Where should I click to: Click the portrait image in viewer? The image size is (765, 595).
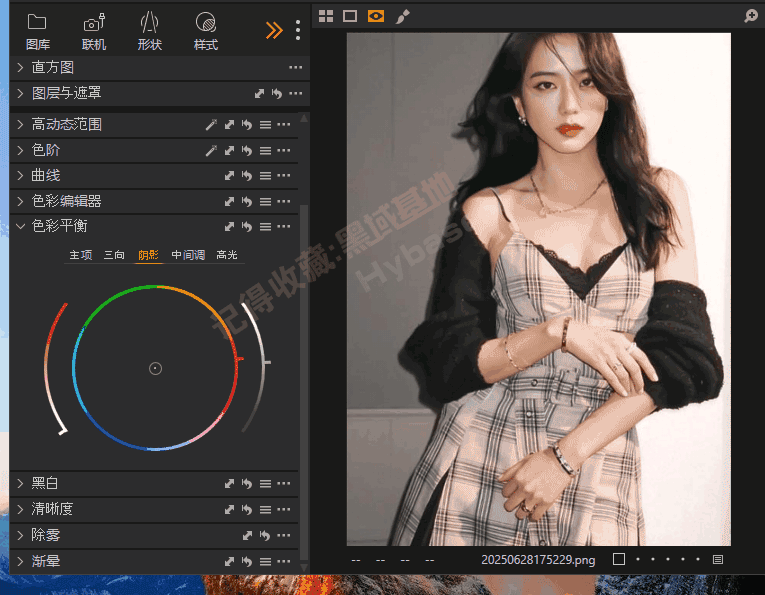(539, 289)
